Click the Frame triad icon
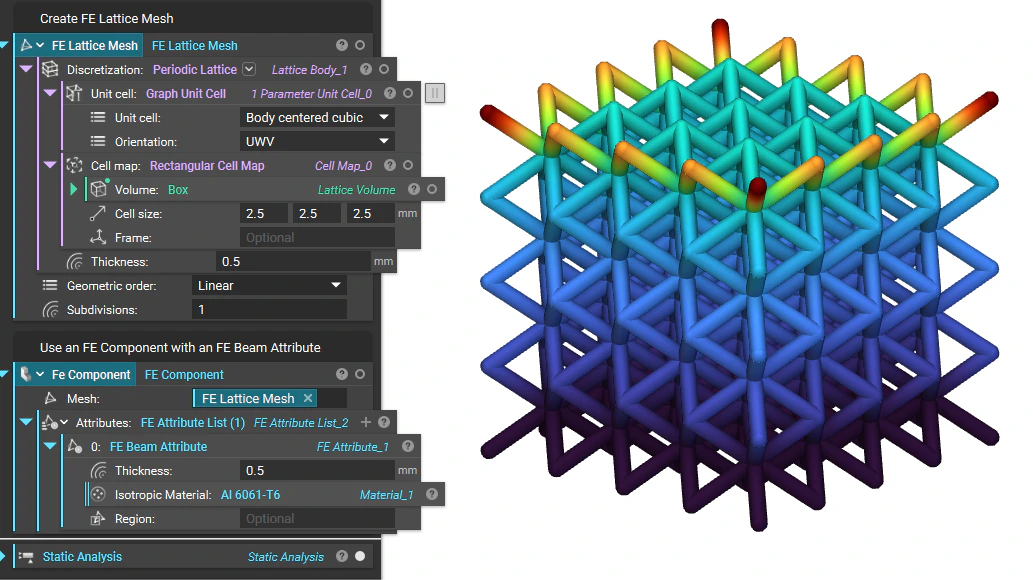 coord(99,237)
